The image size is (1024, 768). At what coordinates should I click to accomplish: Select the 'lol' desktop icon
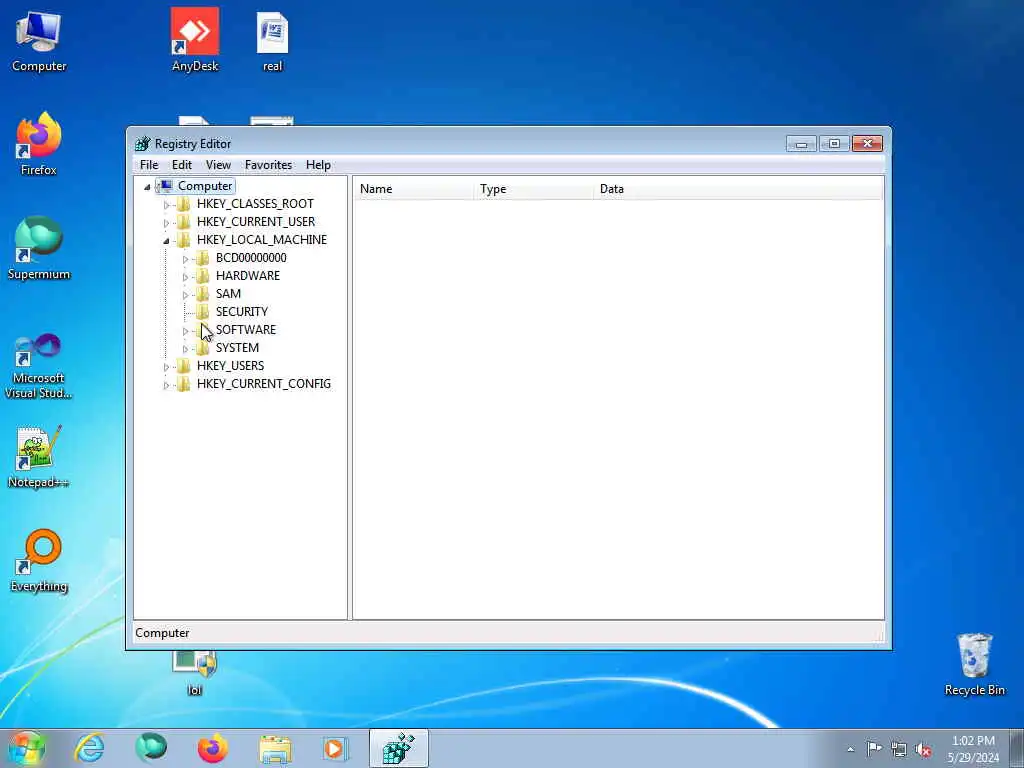[195, 673]
